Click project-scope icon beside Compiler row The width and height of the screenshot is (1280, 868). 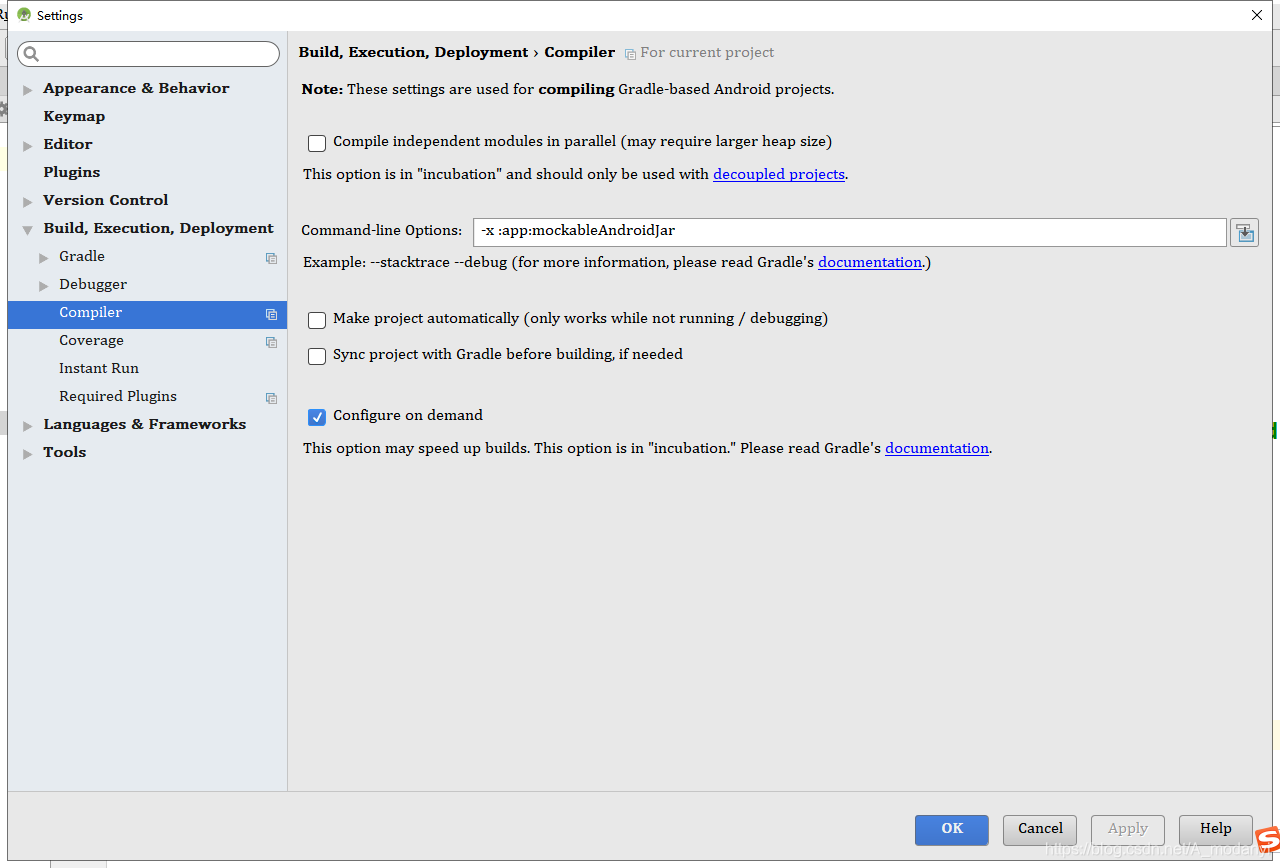[x=271, y=314]
